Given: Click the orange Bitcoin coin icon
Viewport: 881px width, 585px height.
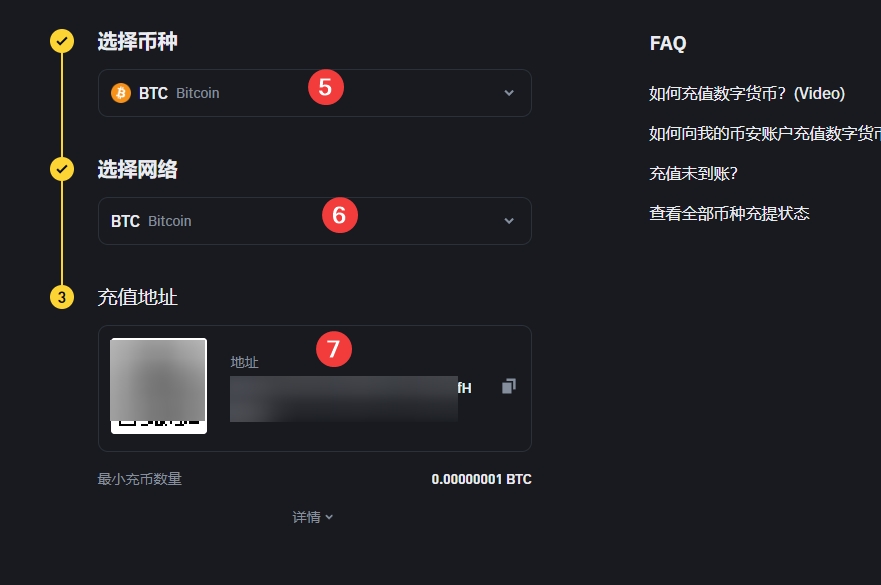Looking at the screenshot, I should tap(121, 93).
